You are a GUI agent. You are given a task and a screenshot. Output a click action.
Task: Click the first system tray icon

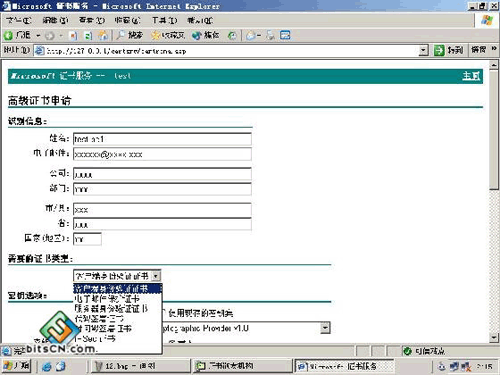[442, 366]
